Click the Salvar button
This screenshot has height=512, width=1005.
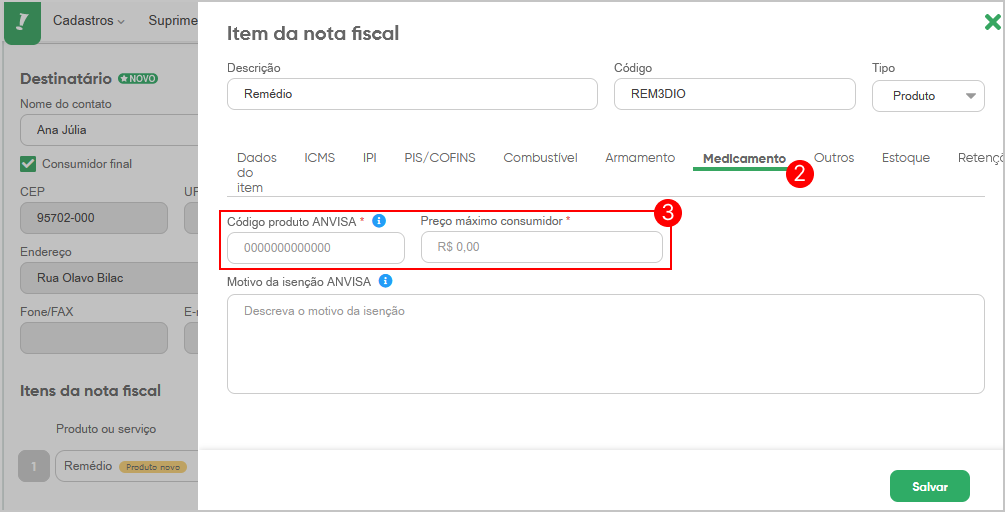coord(929,486)
